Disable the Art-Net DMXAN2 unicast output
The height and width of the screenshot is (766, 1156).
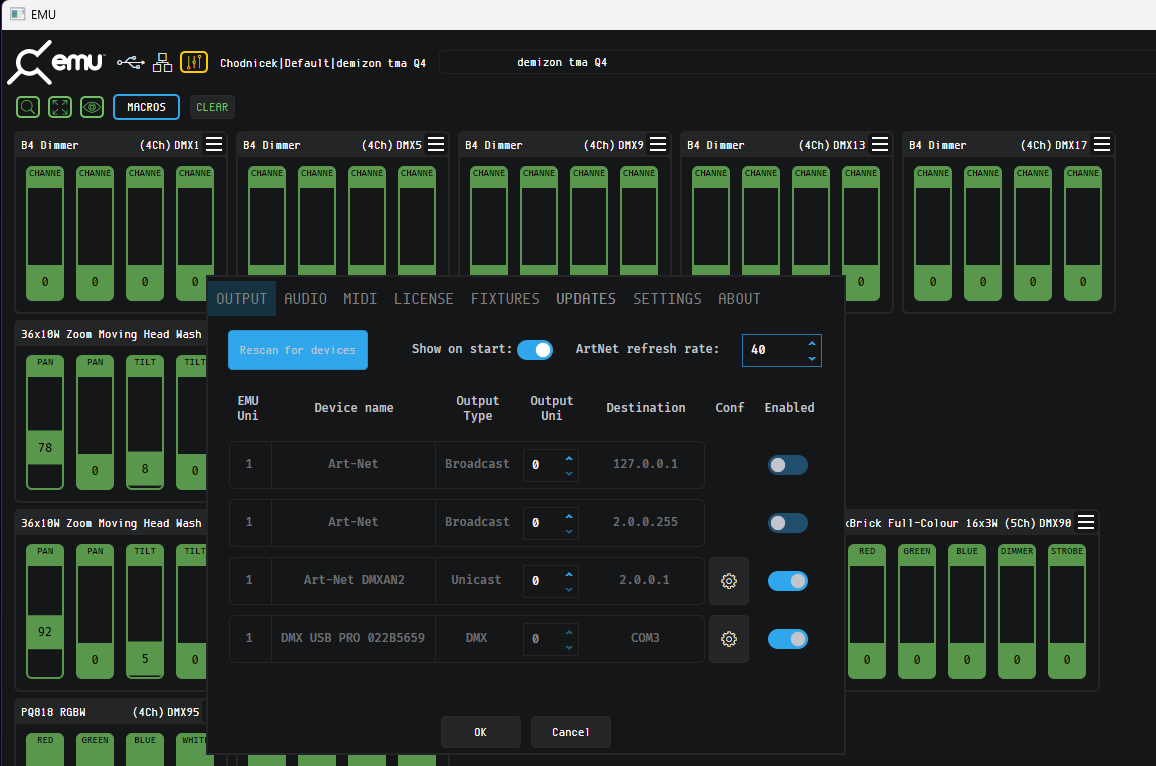[x=787, y=581]
